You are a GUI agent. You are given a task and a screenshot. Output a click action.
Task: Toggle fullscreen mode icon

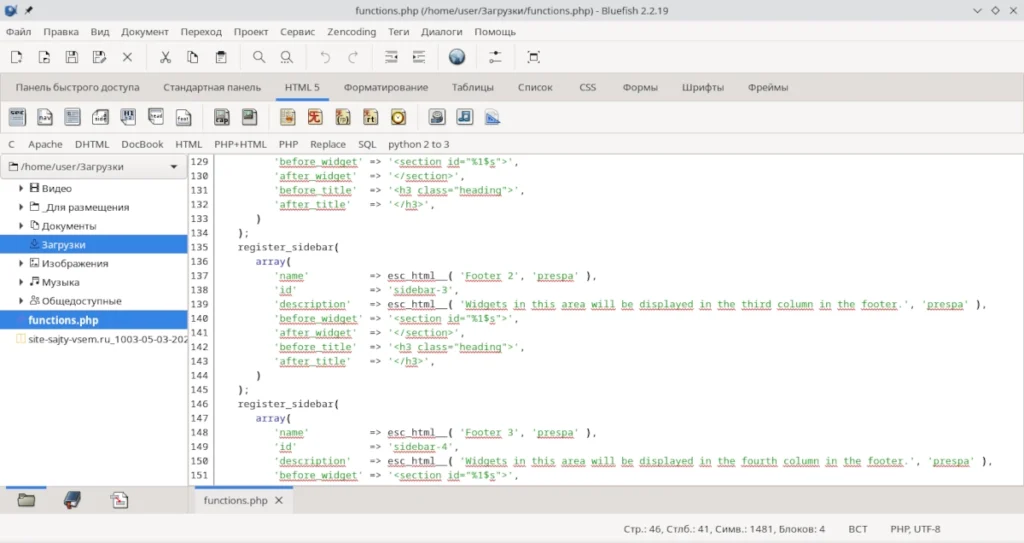(534, 58)
